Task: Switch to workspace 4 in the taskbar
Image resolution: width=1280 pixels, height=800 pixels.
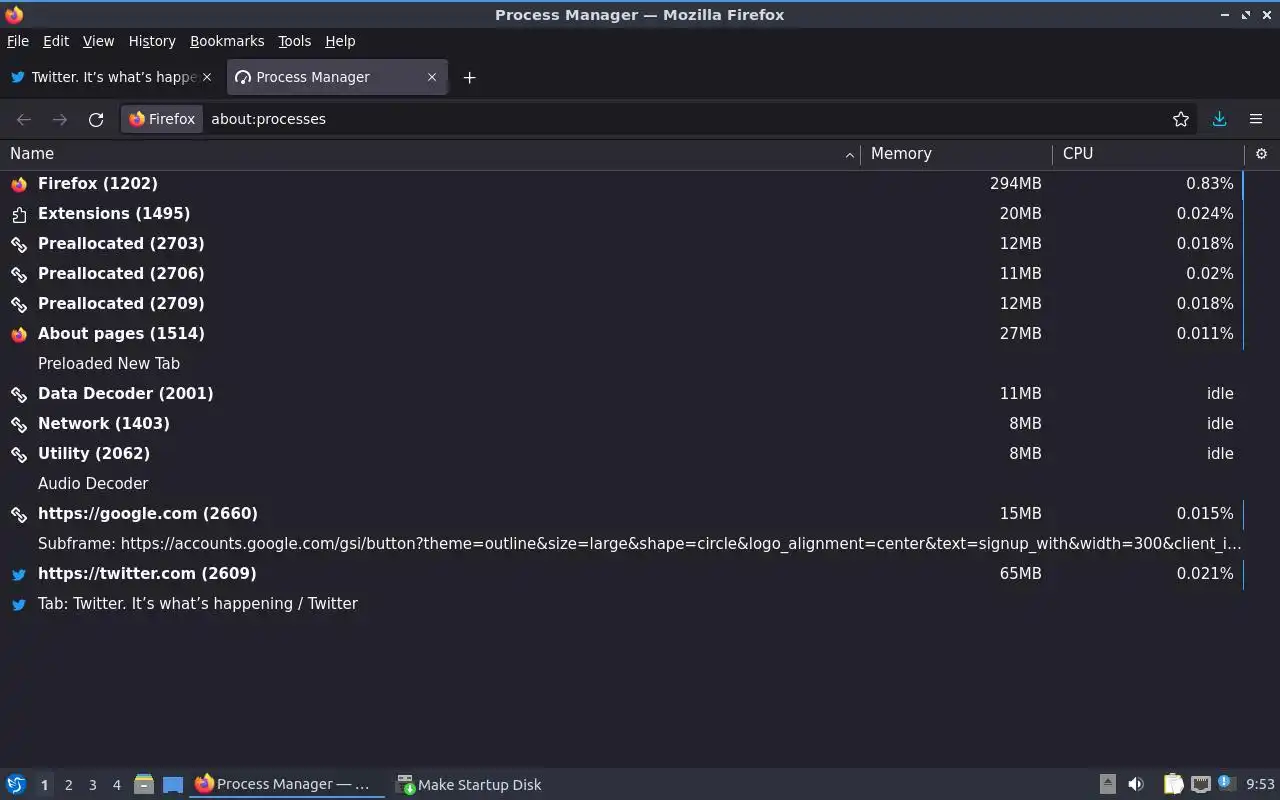Action: [x=116, y=785]
